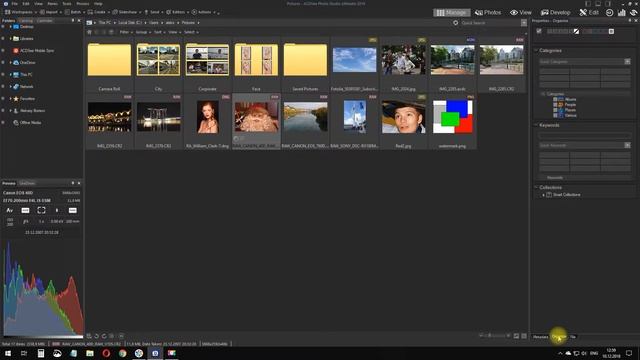The width and height of the screenshot is (640, 360).
Task: Expand This PC tree node
Action: click(x=10, y=75)
